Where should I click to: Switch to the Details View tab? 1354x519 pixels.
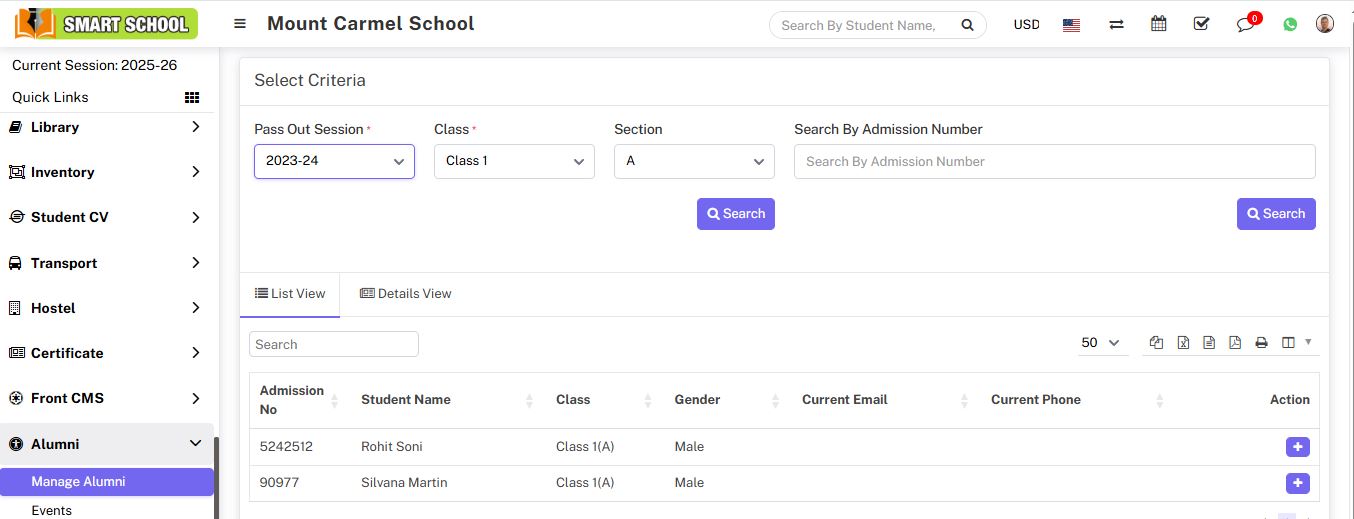tap(405, 294)
